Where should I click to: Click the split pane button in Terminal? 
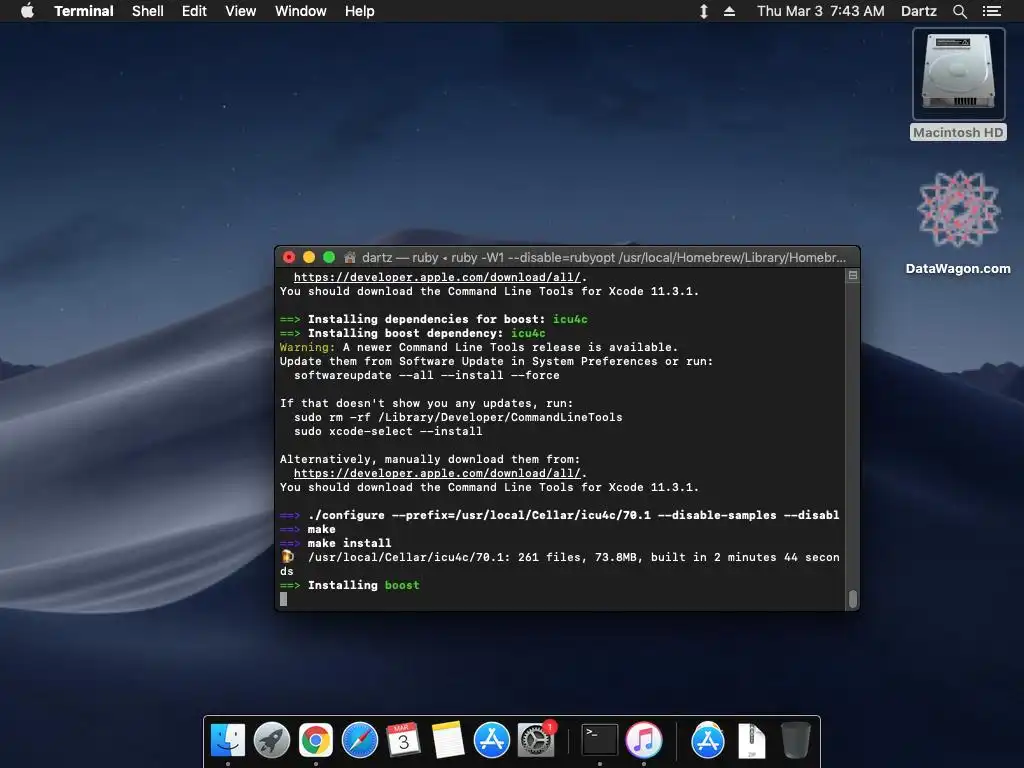(853, 276)
